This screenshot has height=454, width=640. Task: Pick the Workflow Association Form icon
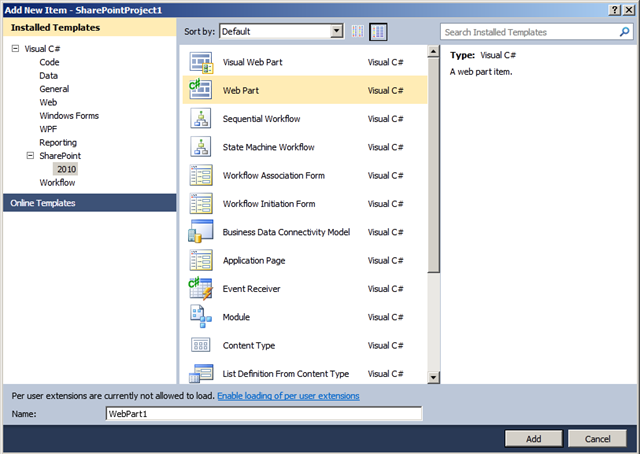coord(201,175)
